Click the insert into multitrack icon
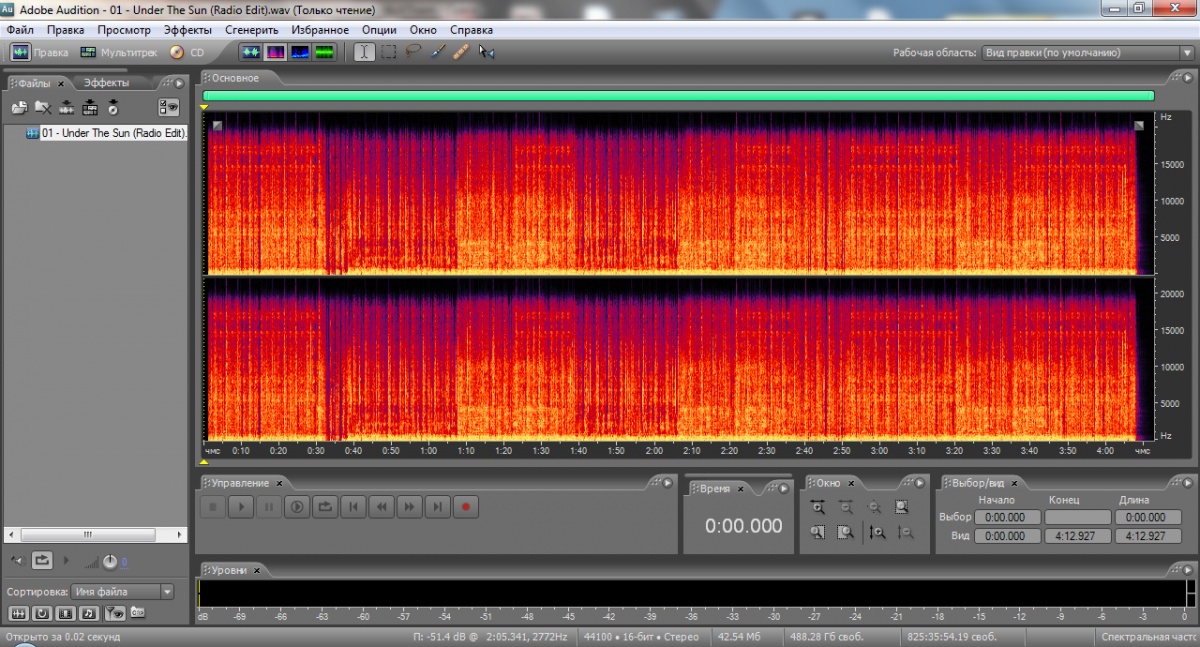 (90, 107)
